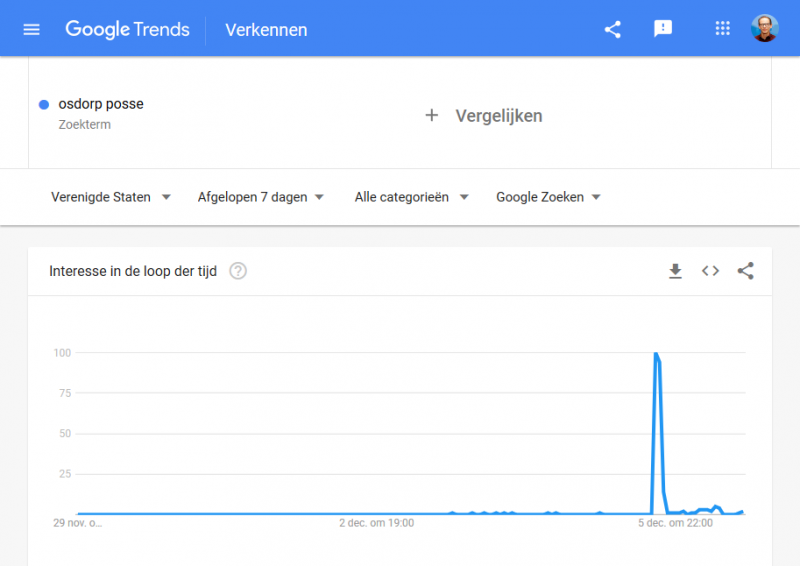Go to Google Trends home logo
The width and height of the screenshot is (800, 566).
127,30
